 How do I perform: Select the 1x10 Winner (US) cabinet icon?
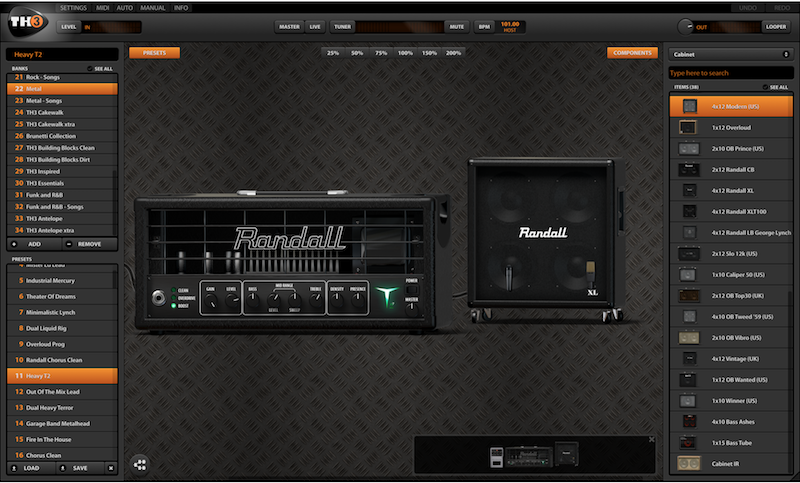tap(688, 400)
